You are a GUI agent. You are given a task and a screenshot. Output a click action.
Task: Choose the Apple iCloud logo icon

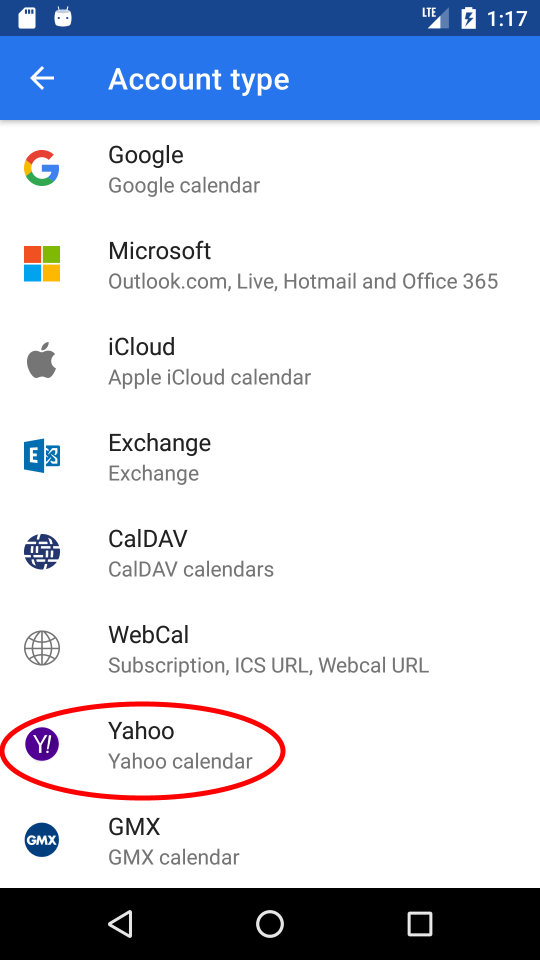tap(42, 360)
